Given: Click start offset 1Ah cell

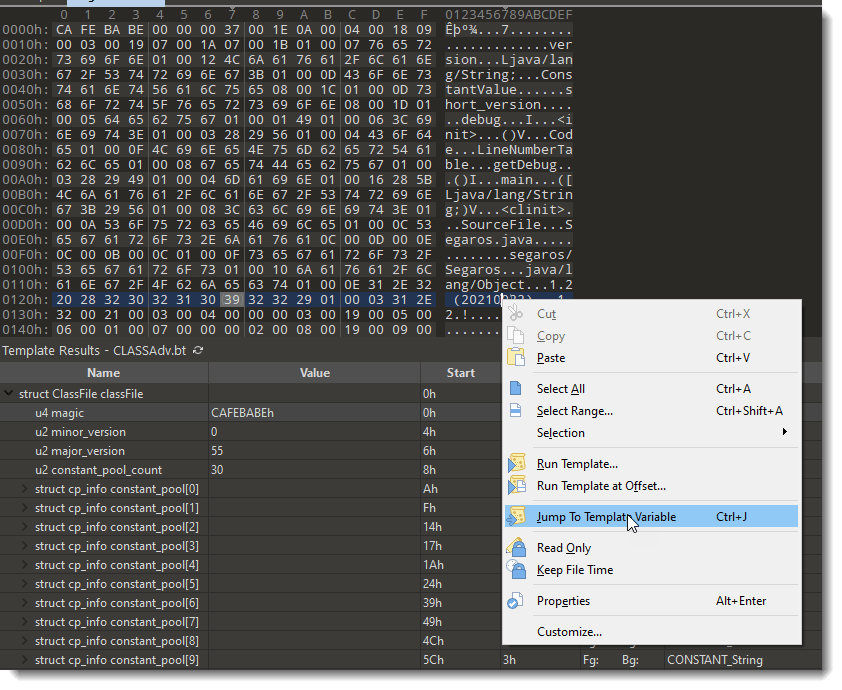Looking at the screenshot, I should [x=461, y=565].
